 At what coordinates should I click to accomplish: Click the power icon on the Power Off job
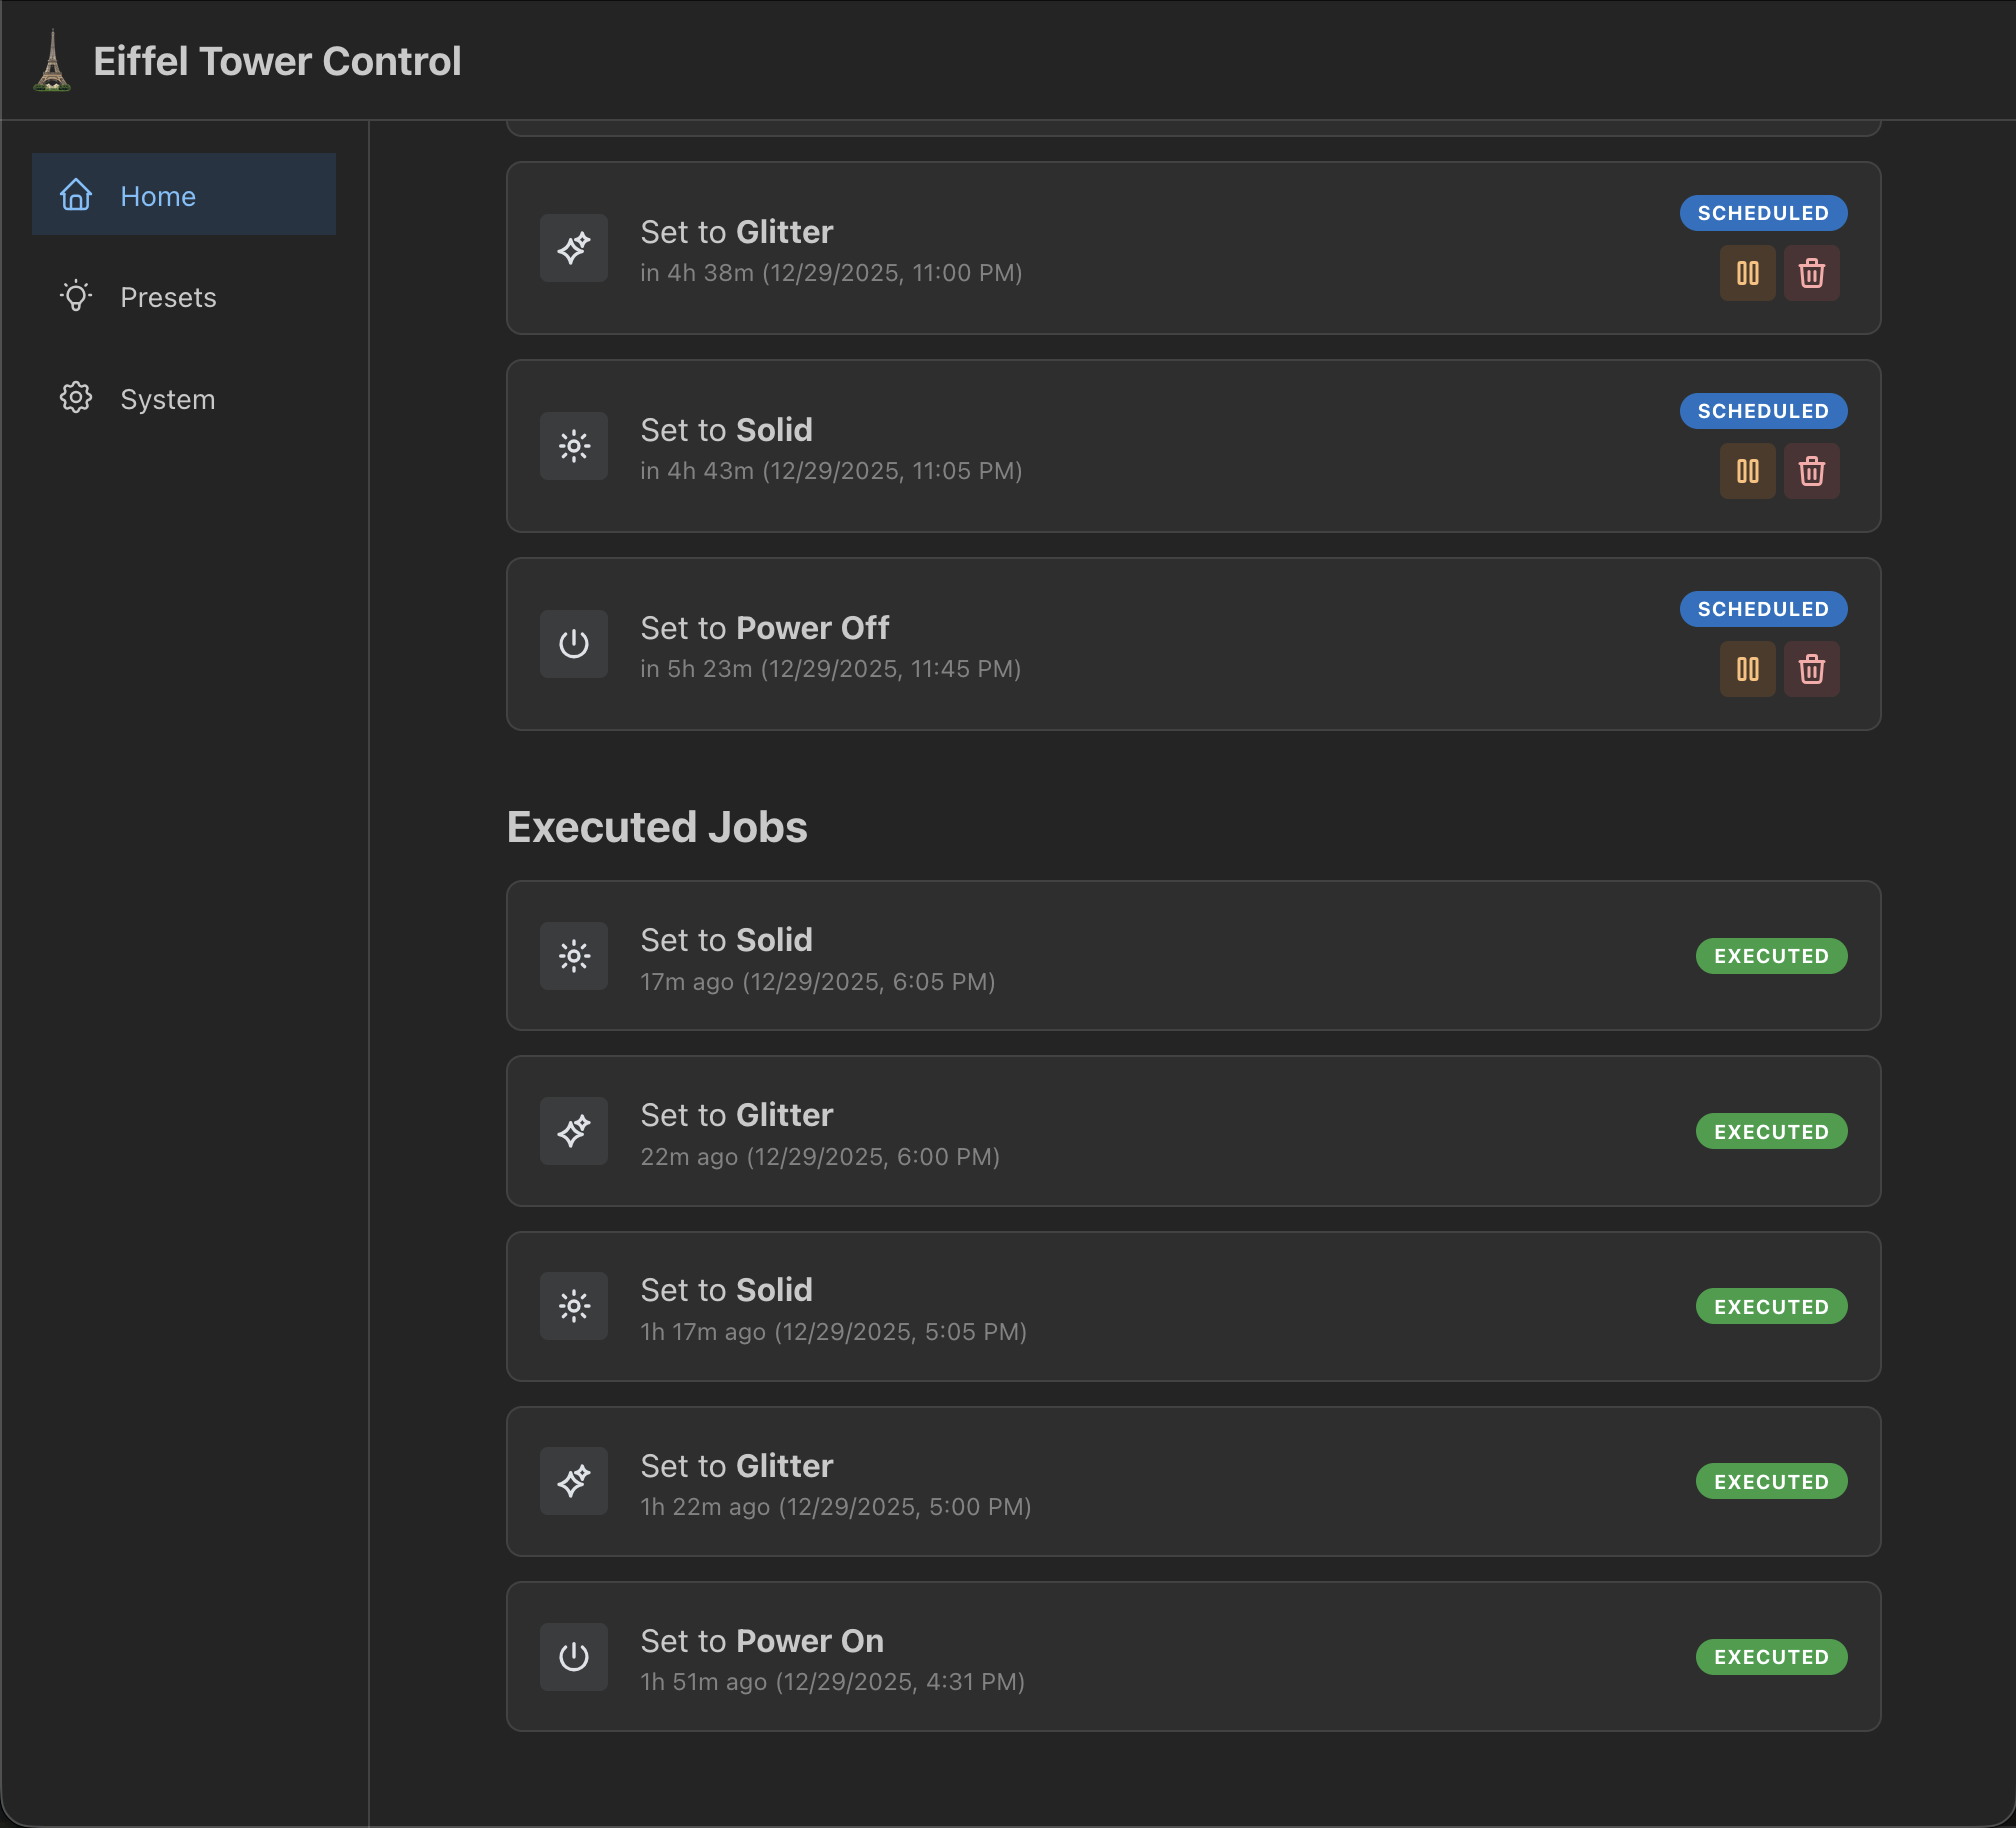574,644
